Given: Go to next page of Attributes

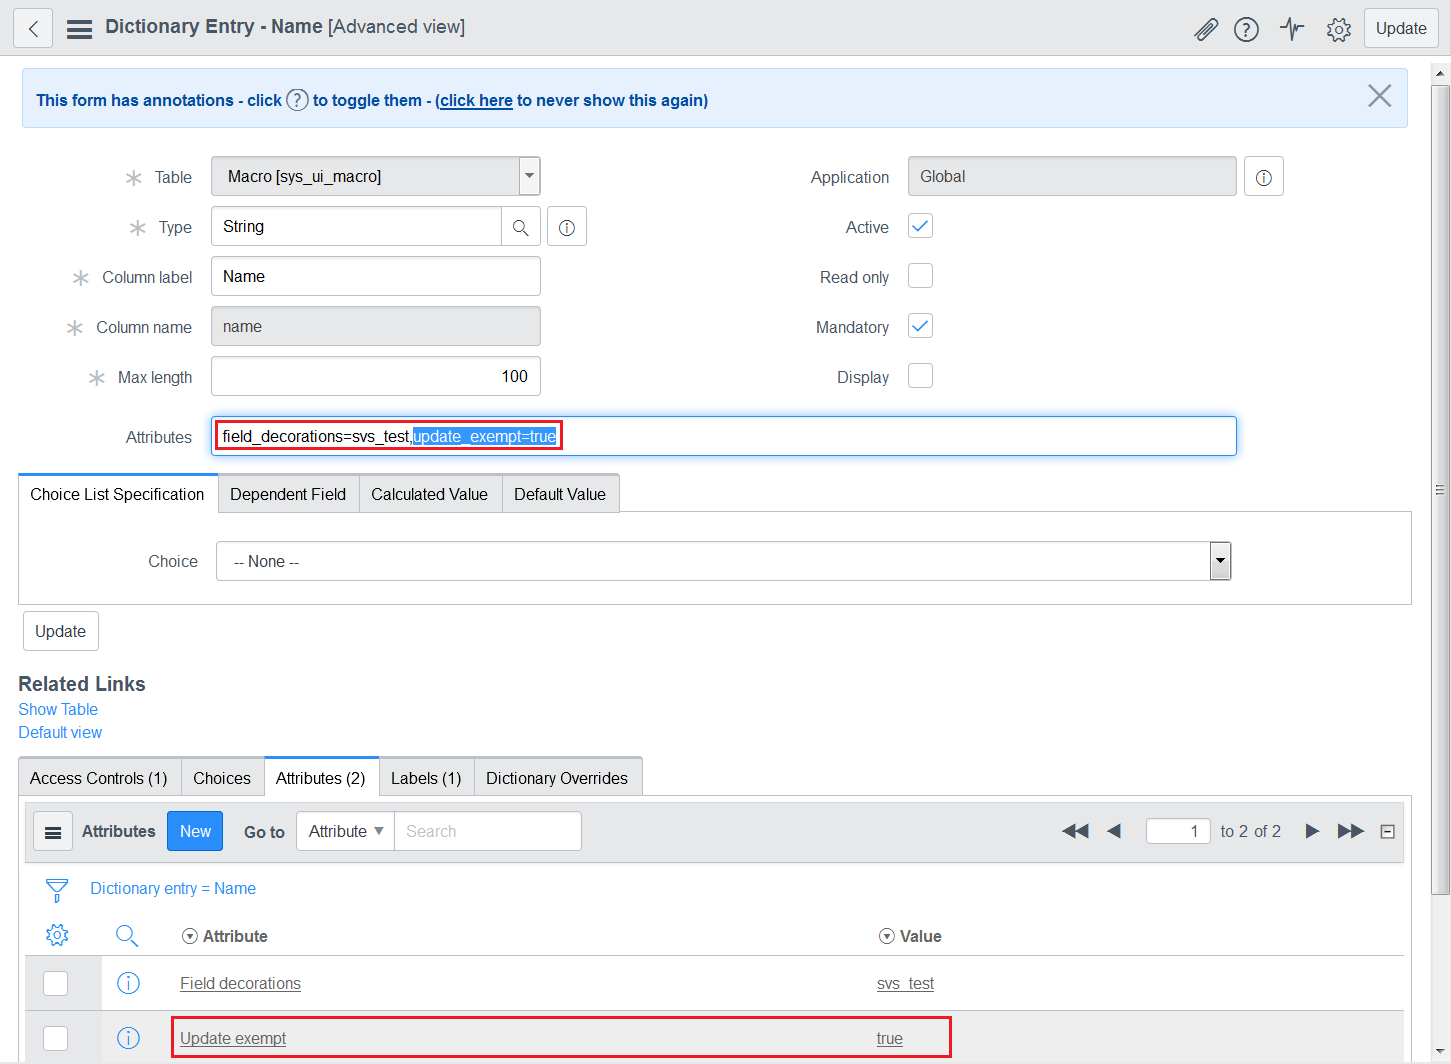Looking at the screenshot, I should (1312, 831).
